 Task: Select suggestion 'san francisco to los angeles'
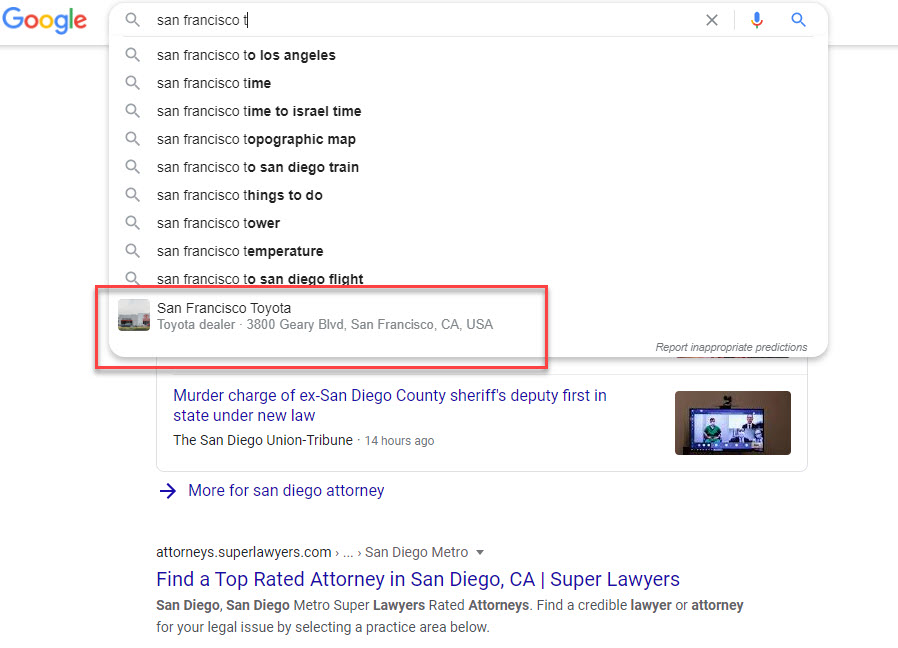pyautogui.click(x=246, y=55)
